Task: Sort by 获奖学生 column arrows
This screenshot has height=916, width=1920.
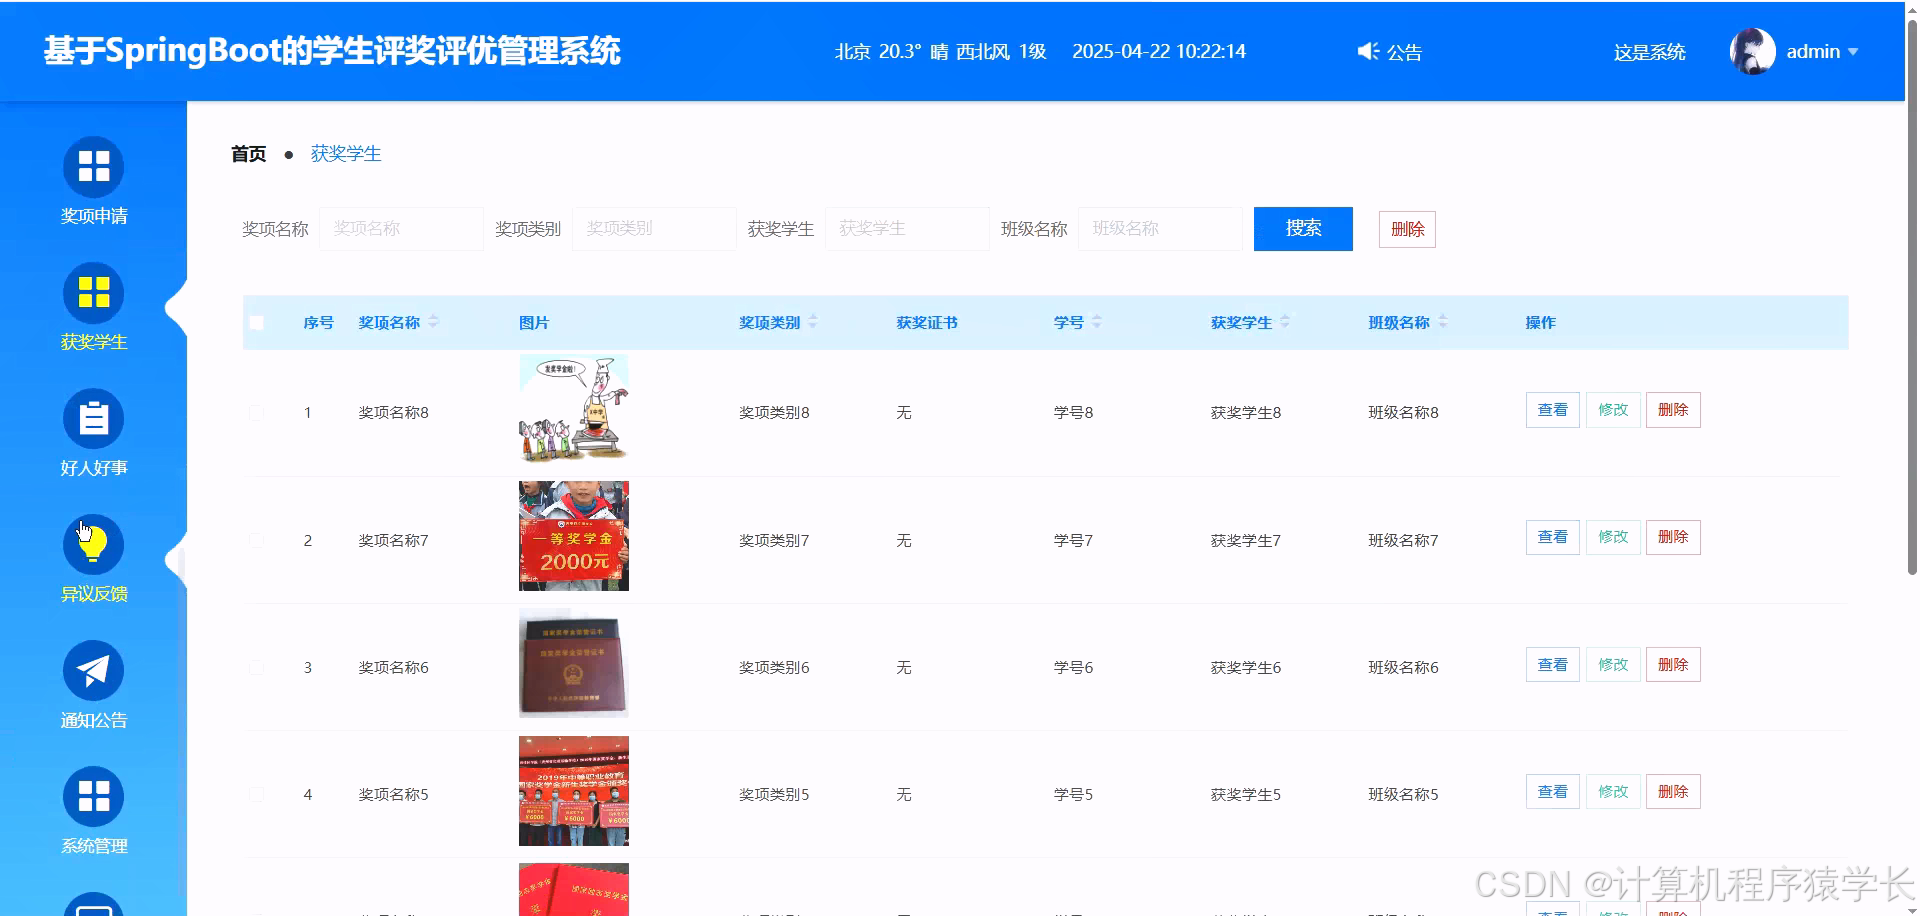Action: tap(1285, 321)
